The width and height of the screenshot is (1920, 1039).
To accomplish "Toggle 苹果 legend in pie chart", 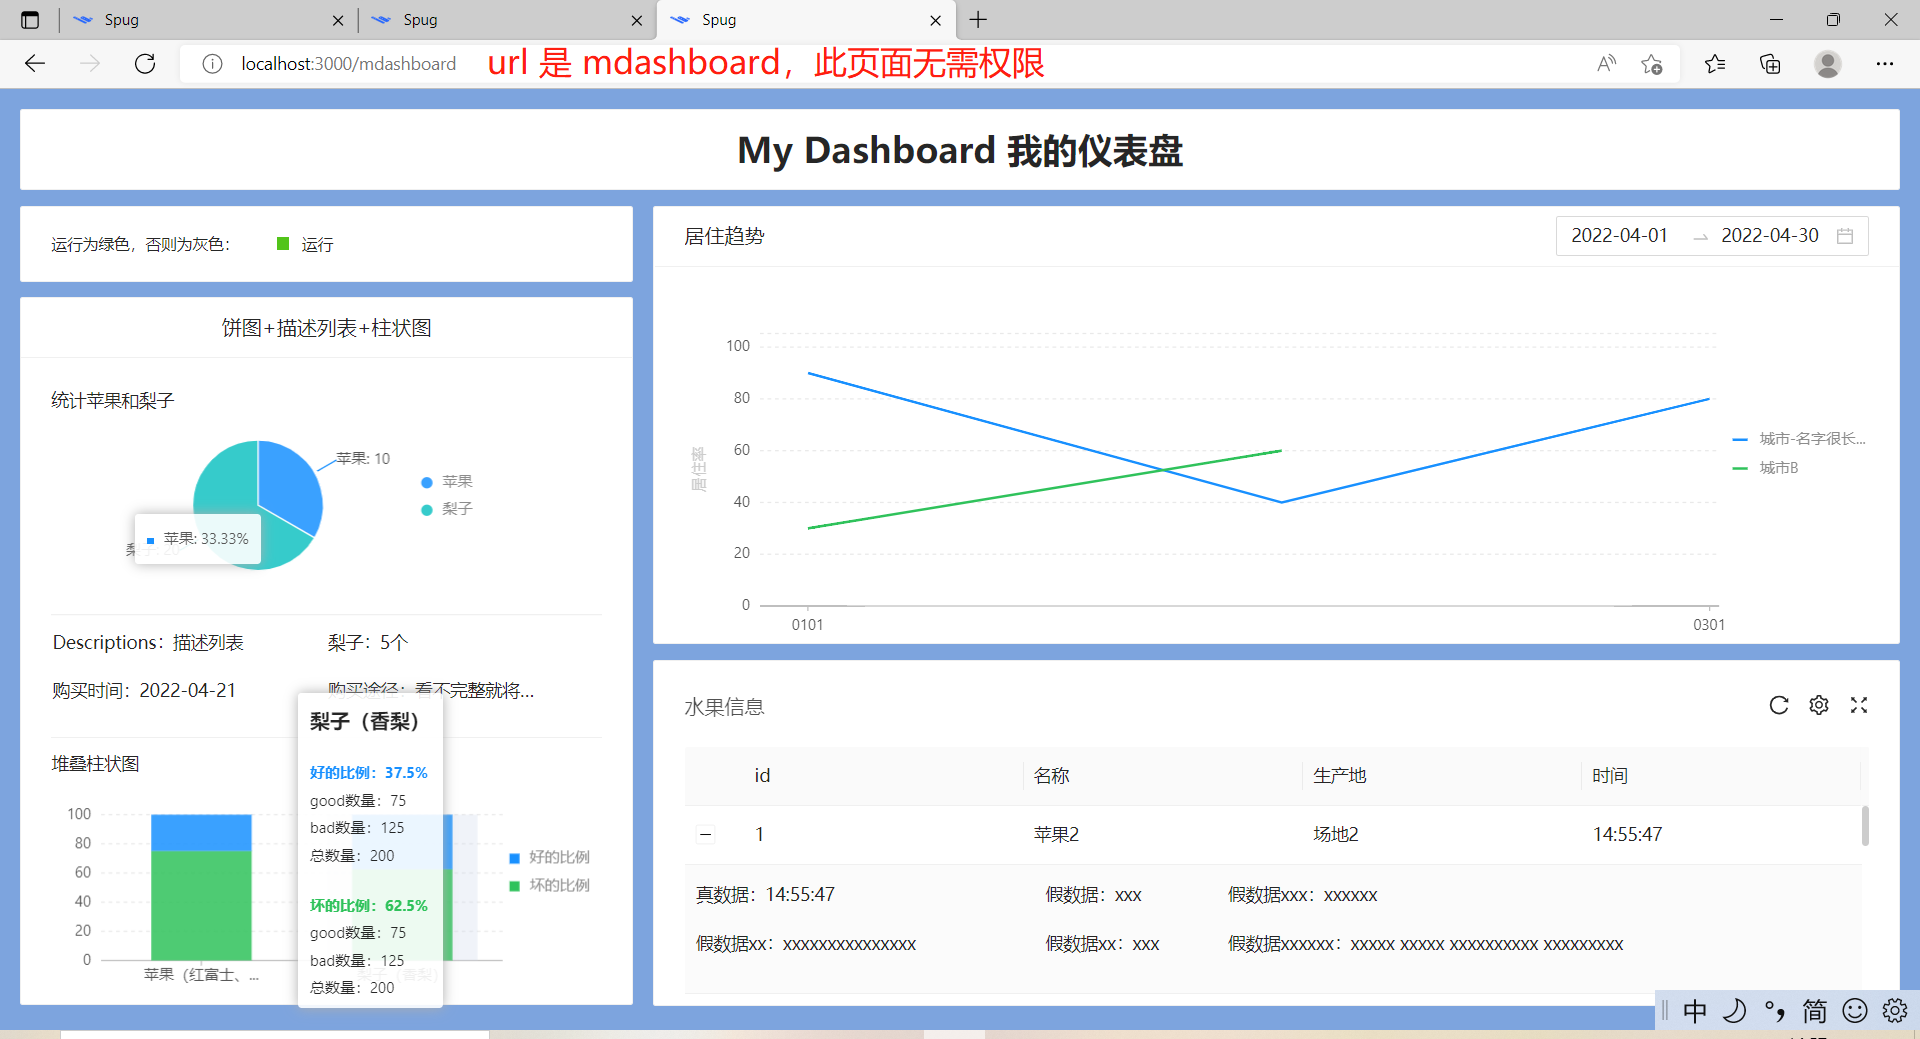I will pos(447,482).
